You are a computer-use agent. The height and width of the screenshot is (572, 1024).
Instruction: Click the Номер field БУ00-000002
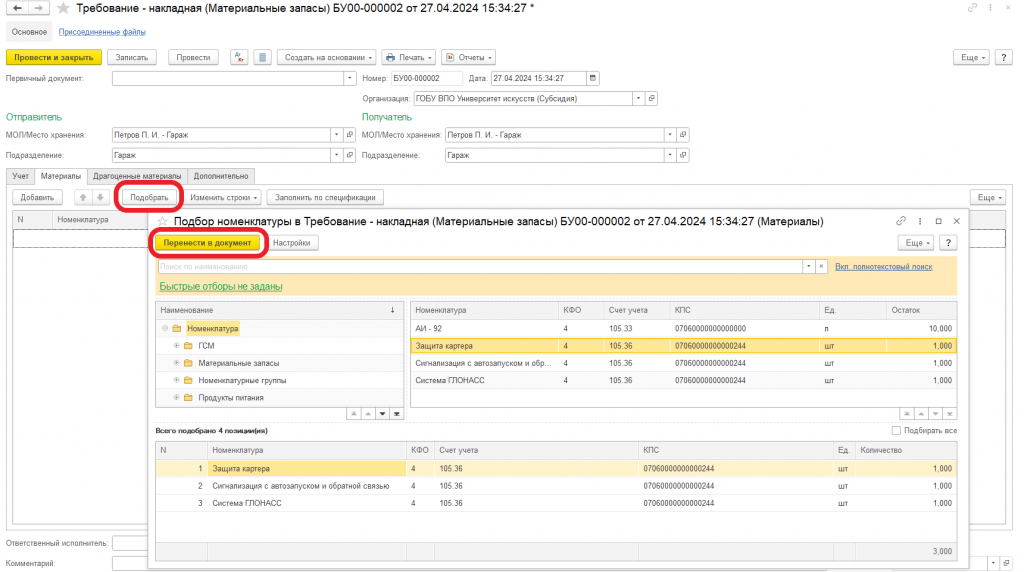426,78
